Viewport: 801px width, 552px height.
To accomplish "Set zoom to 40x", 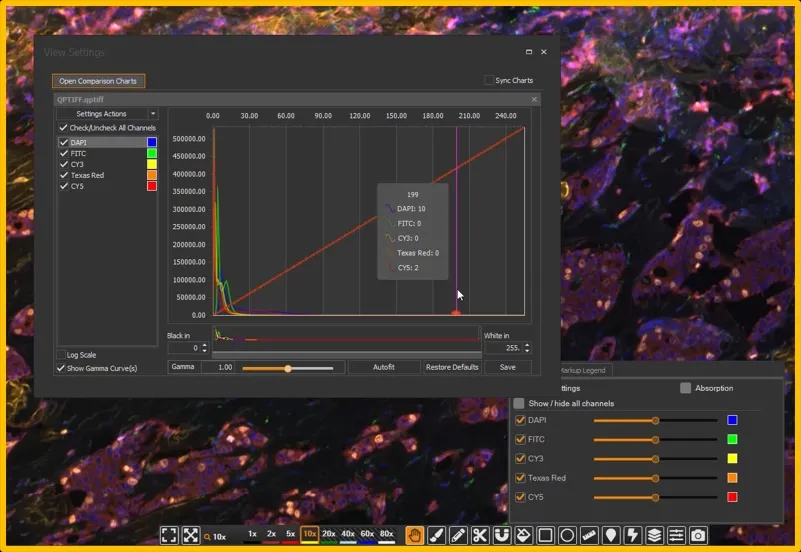I will pyautogui.click(x=348, y=534).
